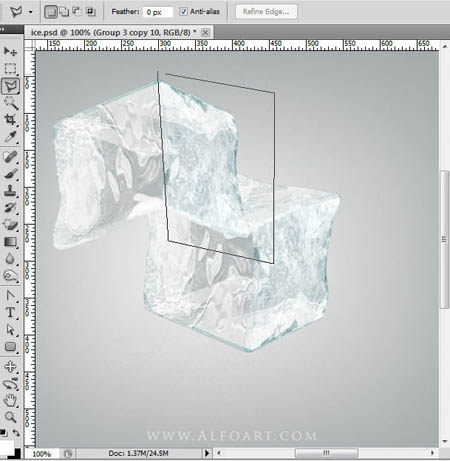Open the status bar info arrow menu
Viewport: 450px width, 461px height.
point(207,453)
